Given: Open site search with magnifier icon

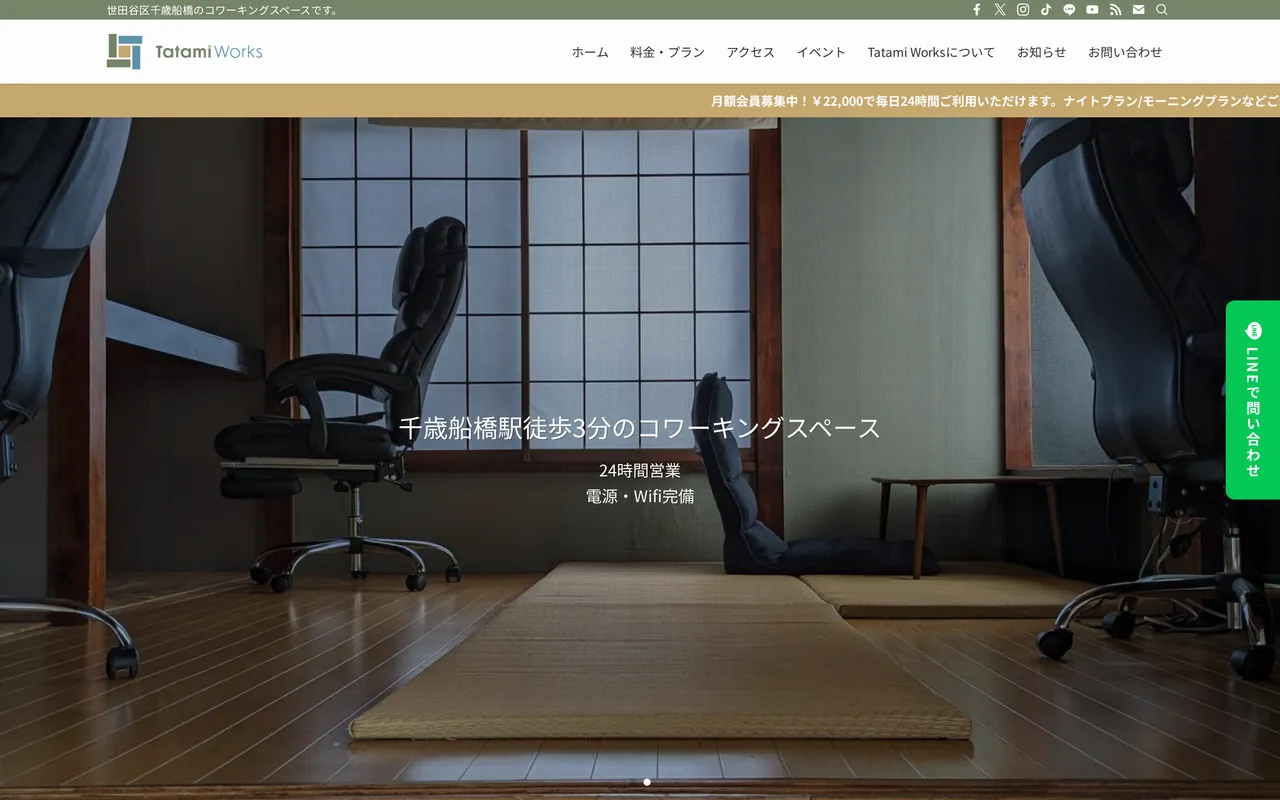Looking at the screenshot, I should (1161, 10).
